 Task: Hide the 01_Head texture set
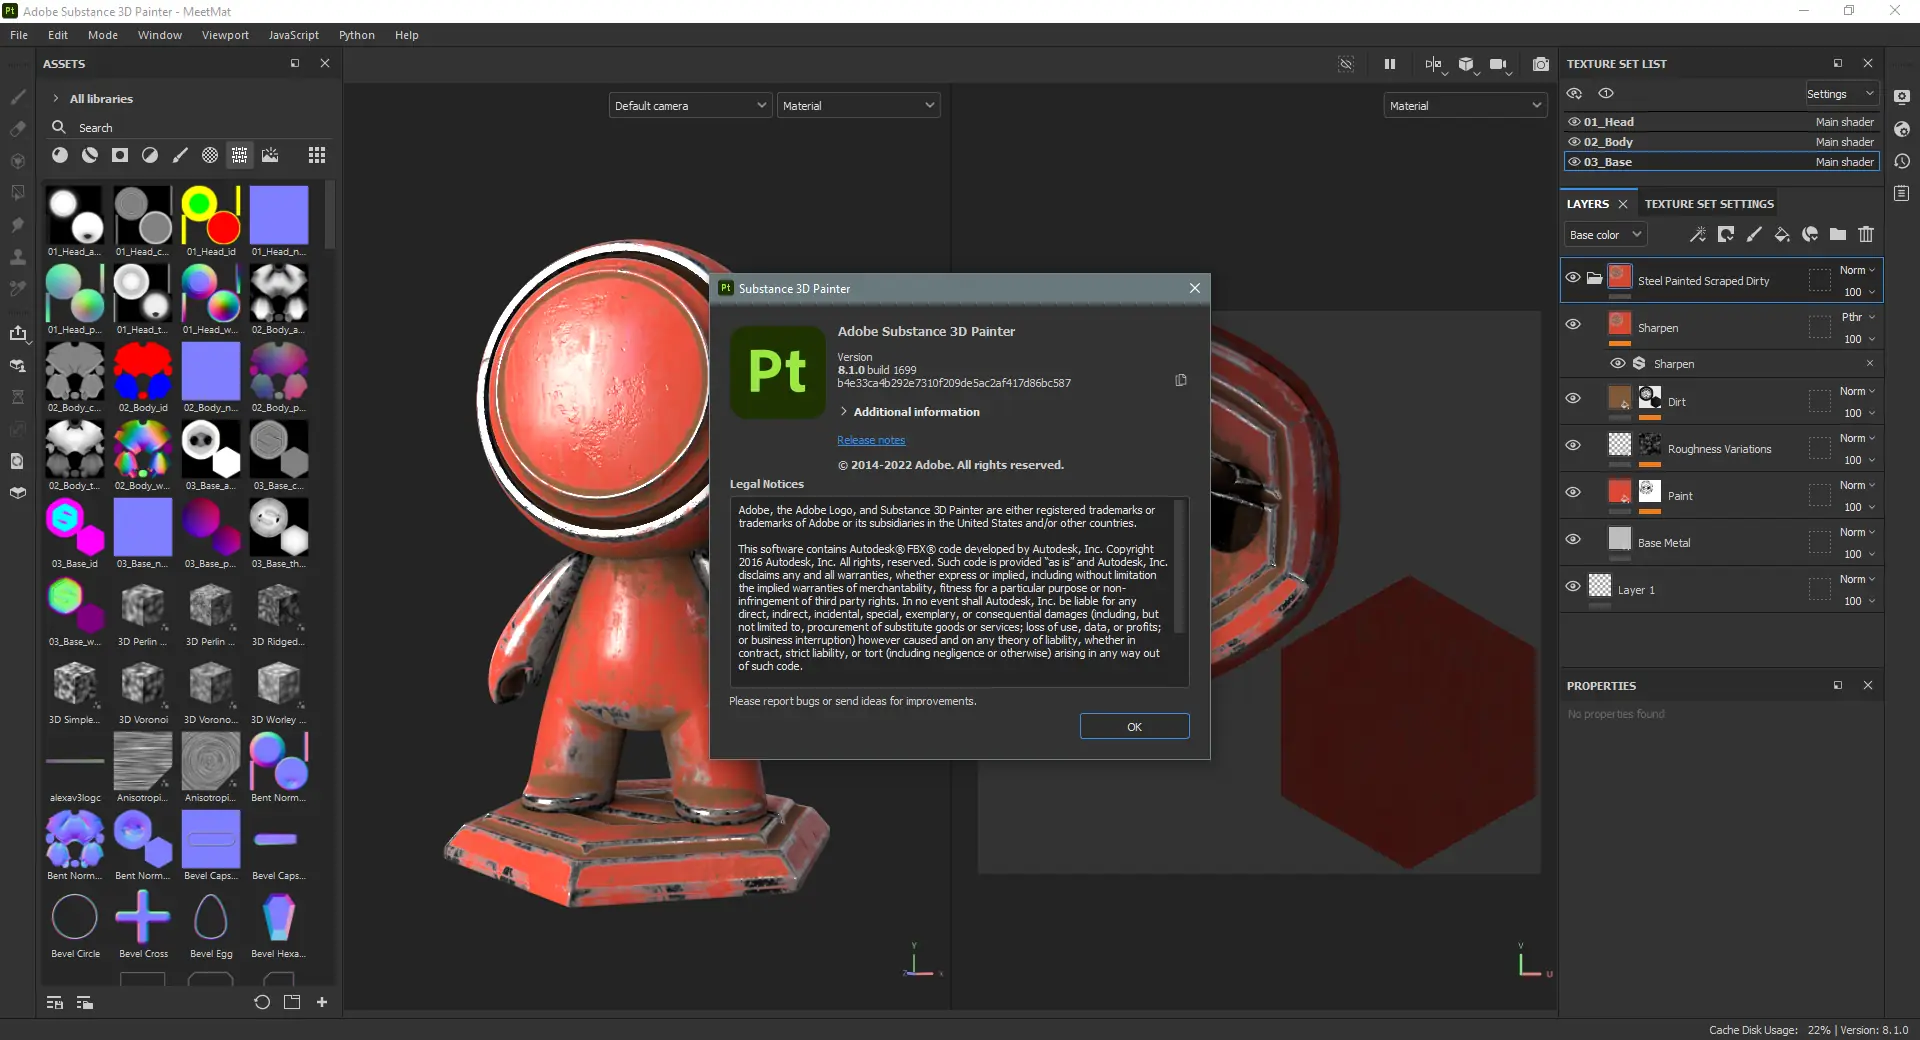coord(1574,122)
